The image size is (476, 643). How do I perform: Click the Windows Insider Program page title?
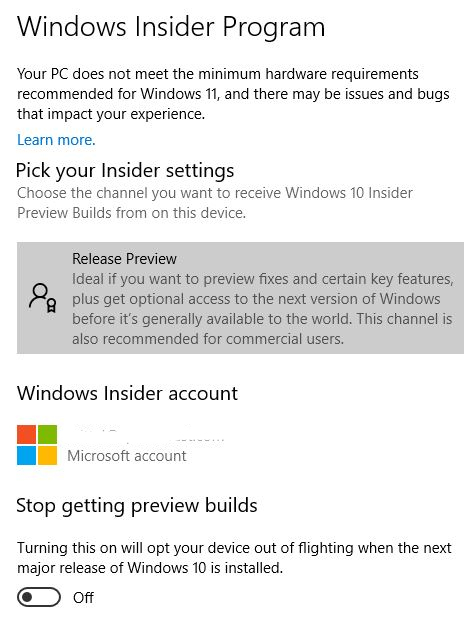[171, 27]
